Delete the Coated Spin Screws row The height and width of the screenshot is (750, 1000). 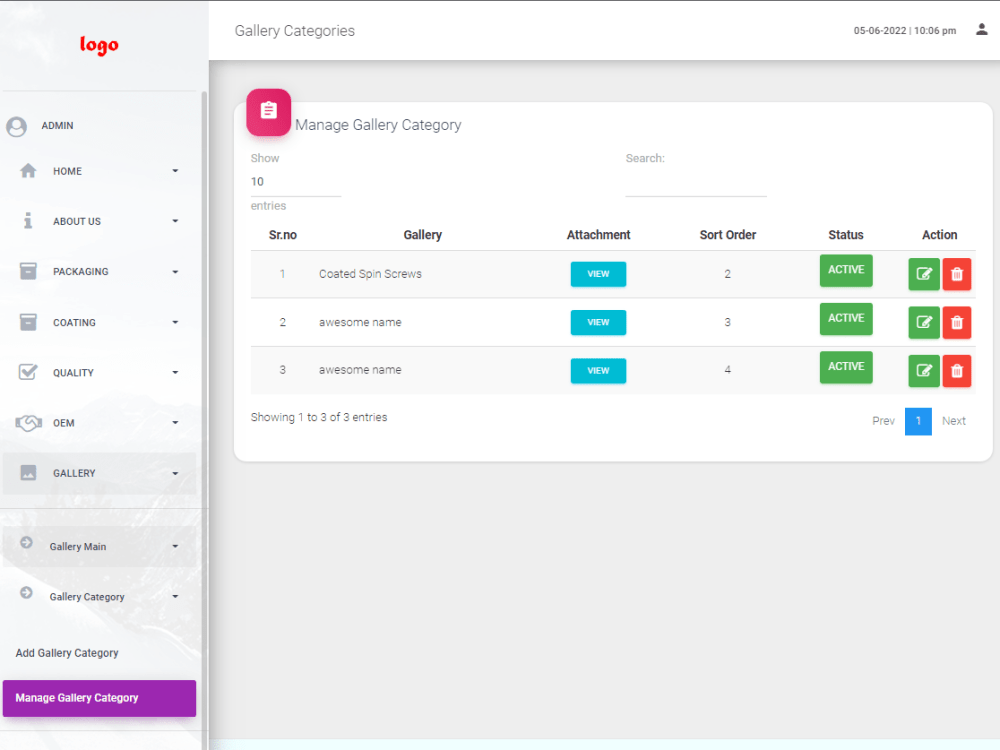957,274
